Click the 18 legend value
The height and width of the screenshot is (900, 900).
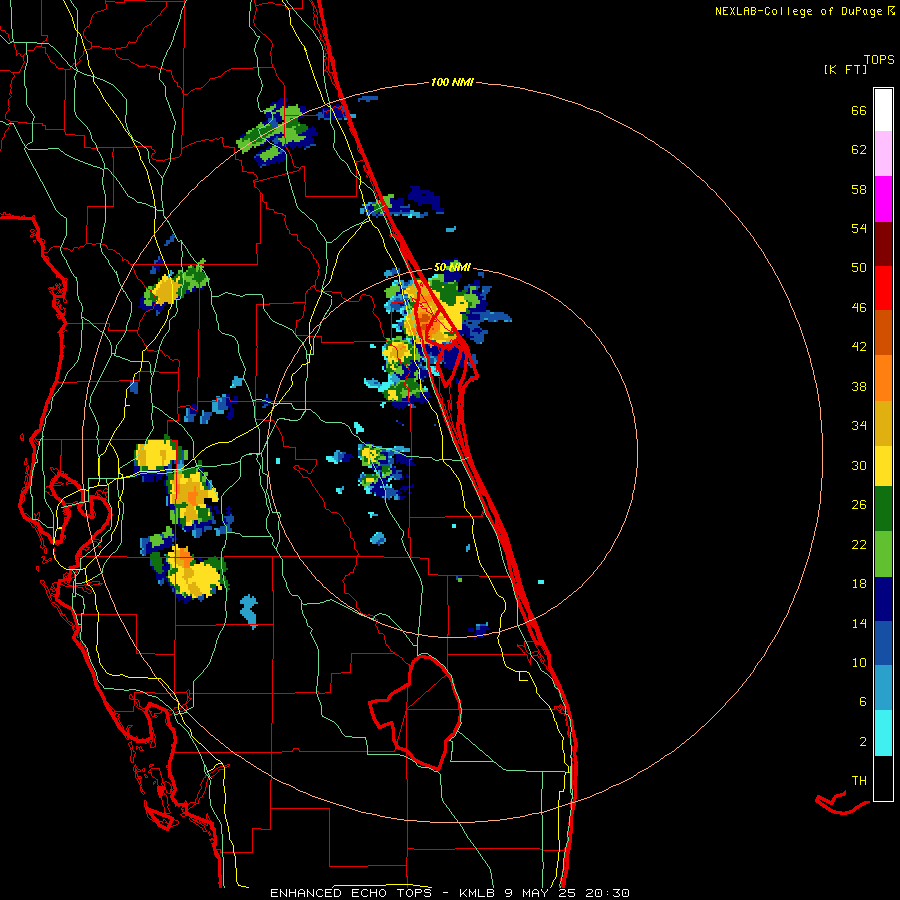click(859, 584)
